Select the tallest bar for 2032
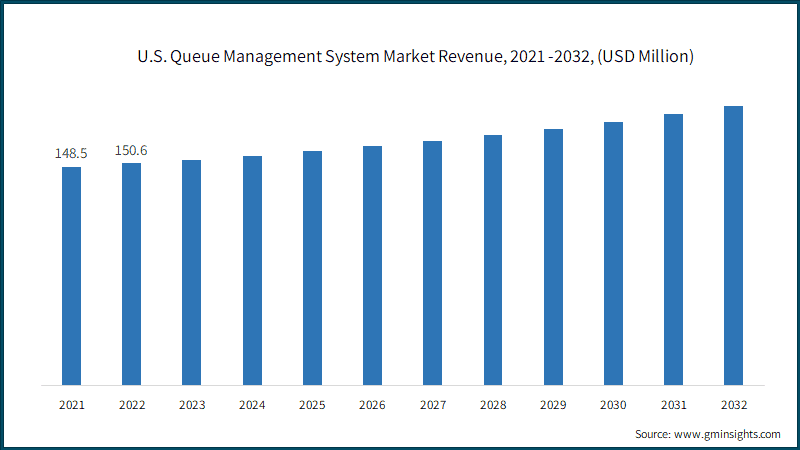Viewport: 800px width, 450px height. pyautogui.click(x=734, y=245)
